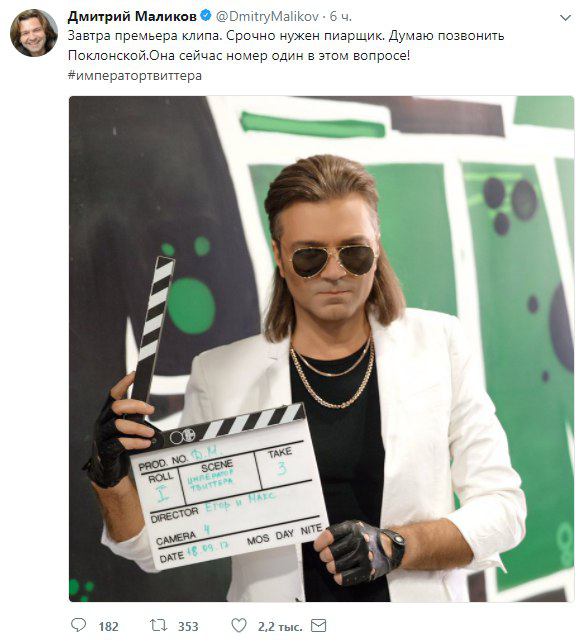Like the tweet with the heart icon
This screenshot has width=585, height=641.
coord(239,625)
